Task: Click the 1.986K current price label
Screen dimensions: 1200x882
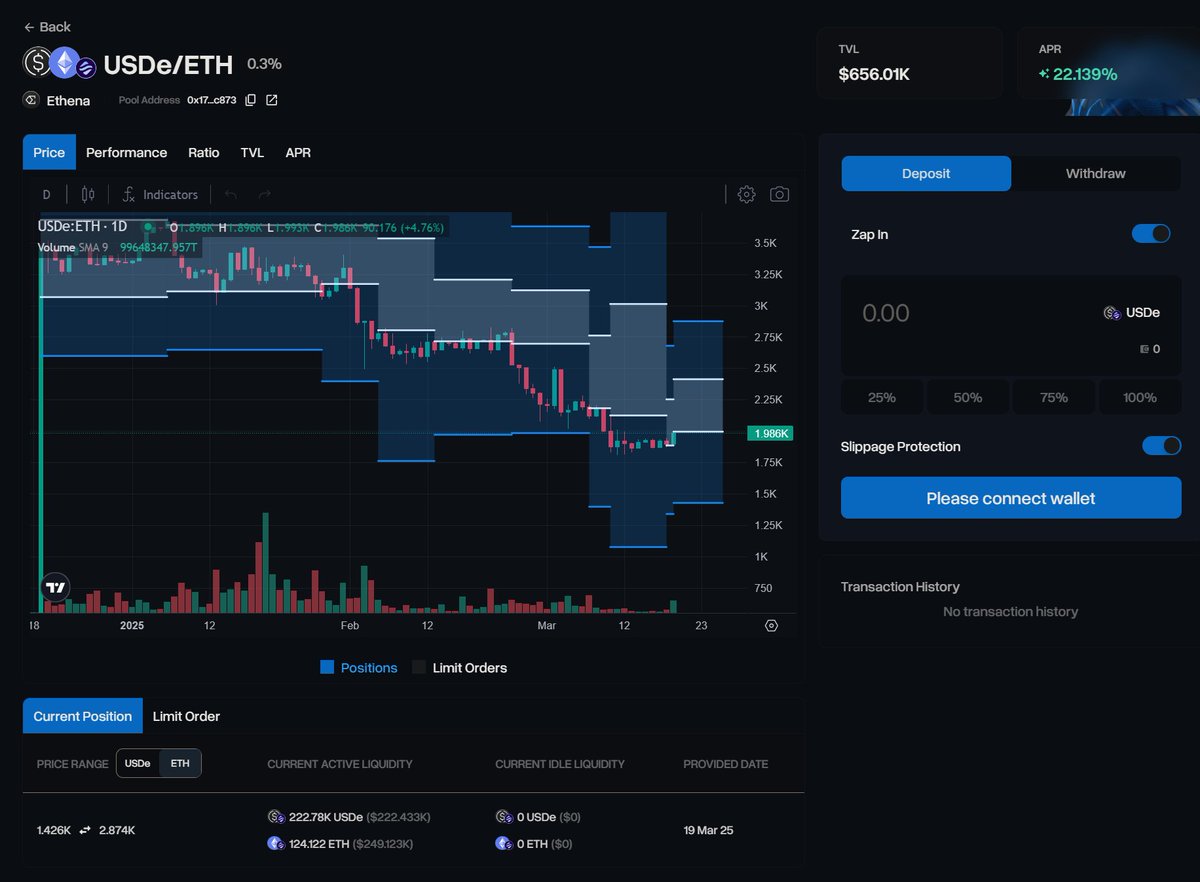Action: point(771,433)
